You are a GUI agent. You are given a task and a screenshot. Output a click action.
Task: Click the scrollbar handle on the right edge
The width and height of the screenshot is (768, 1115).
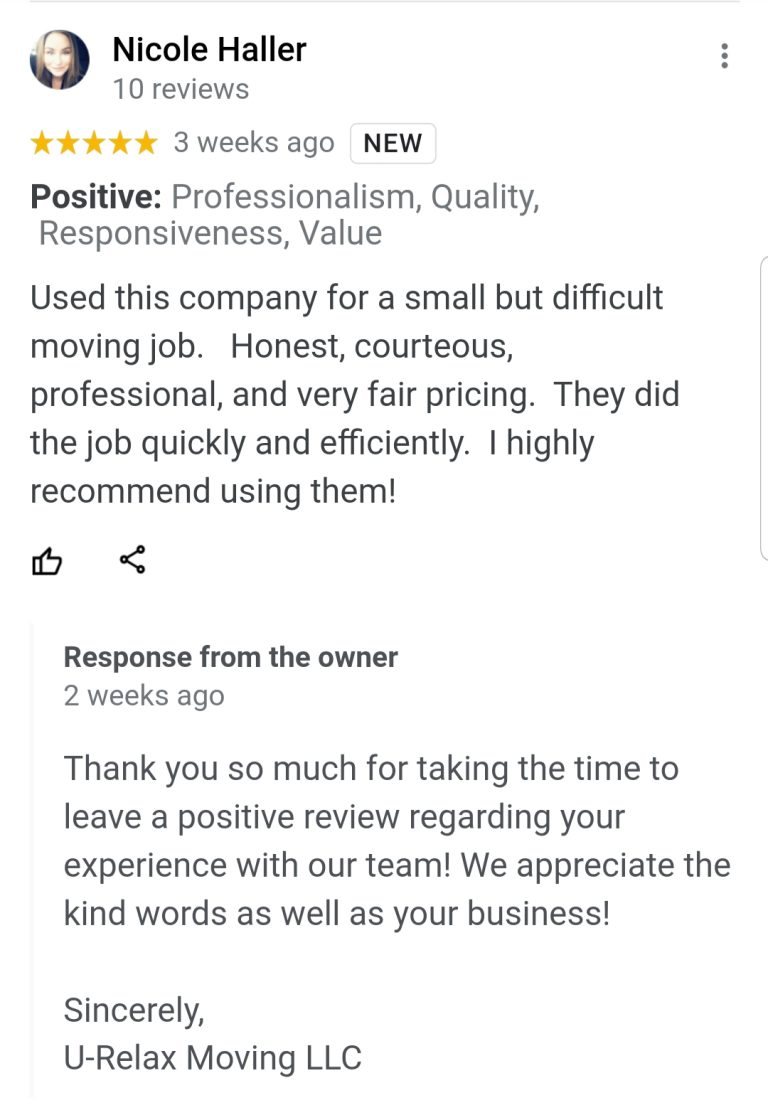coord(764,405)
